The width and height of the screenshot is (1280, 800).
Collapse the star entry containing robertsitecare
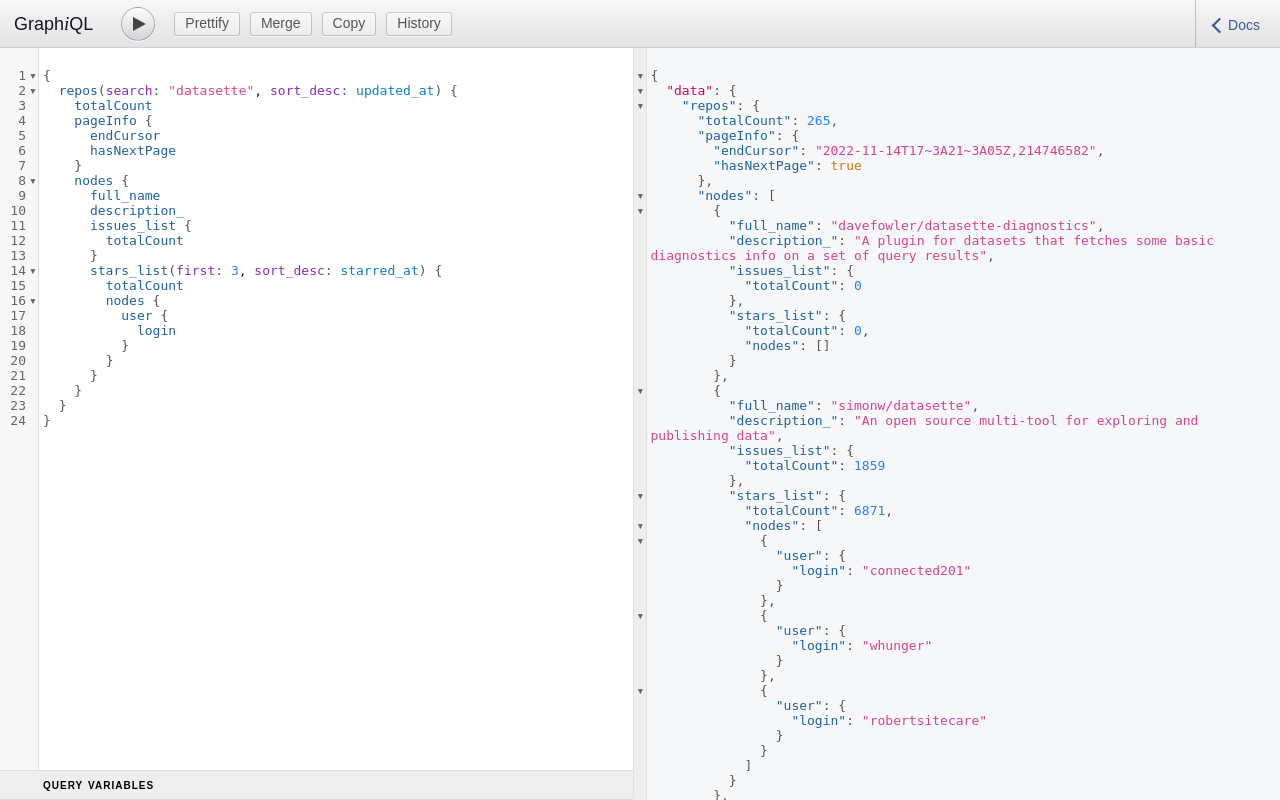pos(640,691)
